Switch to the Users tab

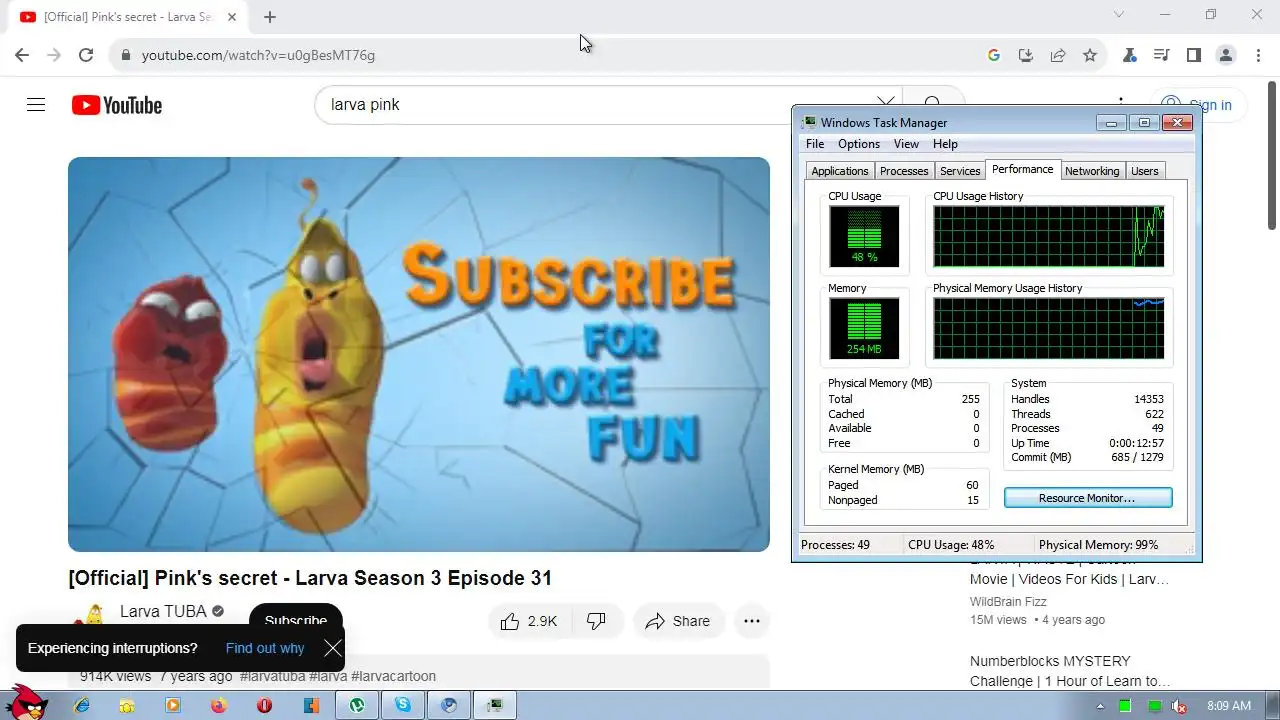[1145, 171]
